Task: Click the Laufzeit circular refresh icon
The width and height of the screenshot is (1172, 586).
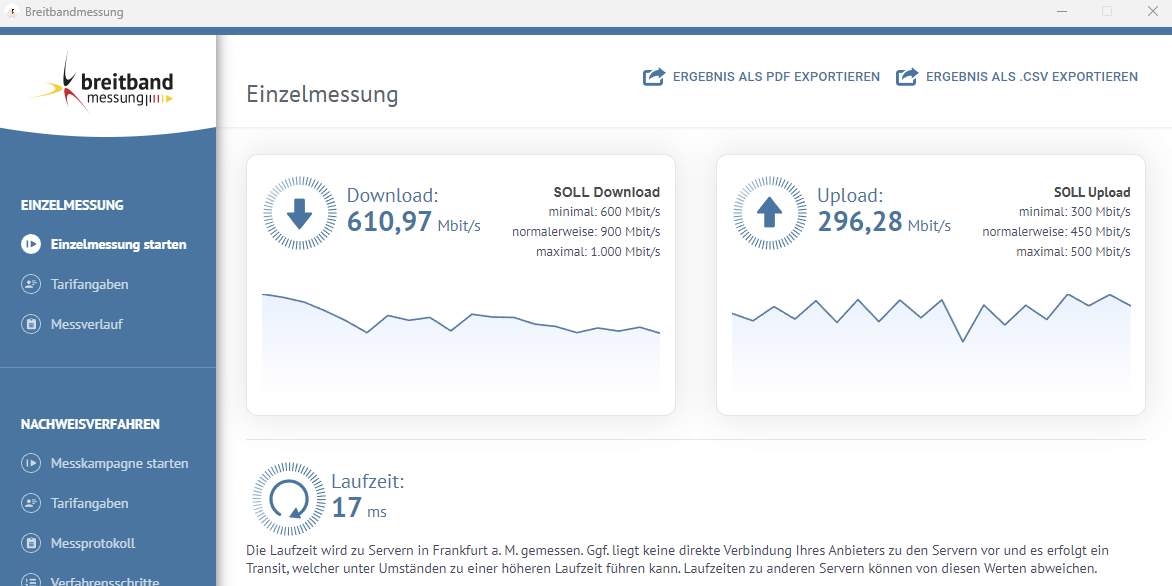Action: point(289,499)
